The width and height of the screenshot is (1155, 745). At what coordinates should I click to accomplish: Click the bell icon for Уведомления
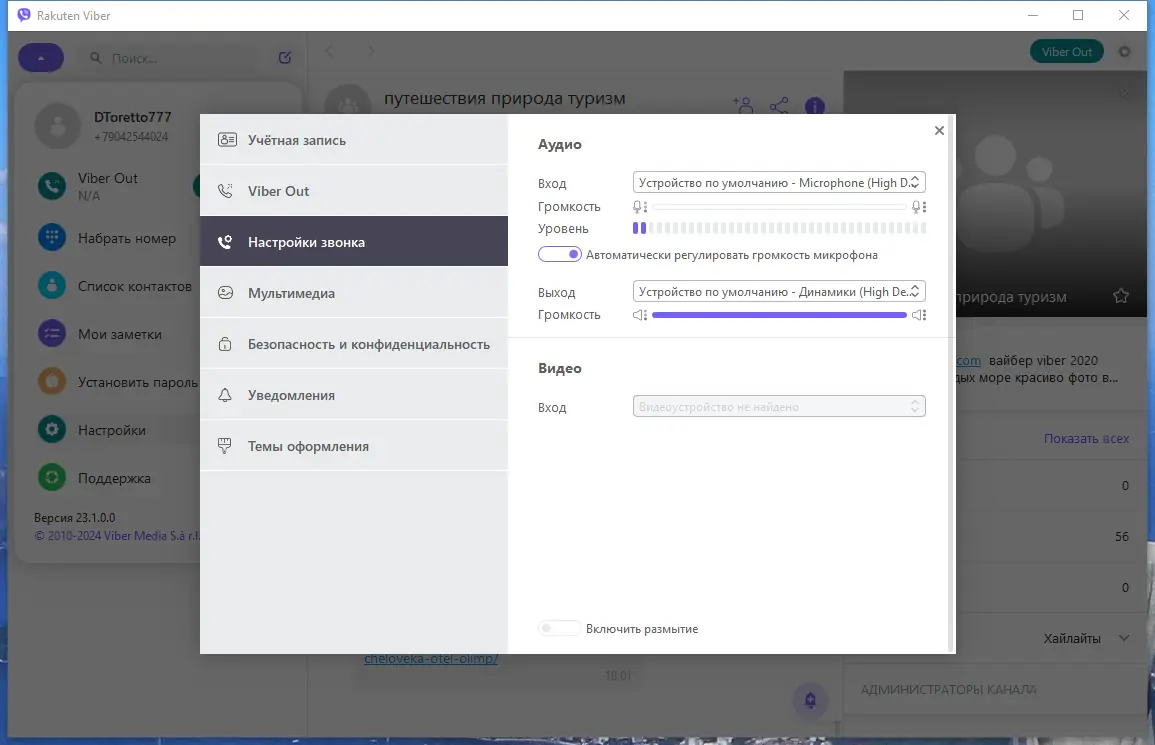coord(225,395)
